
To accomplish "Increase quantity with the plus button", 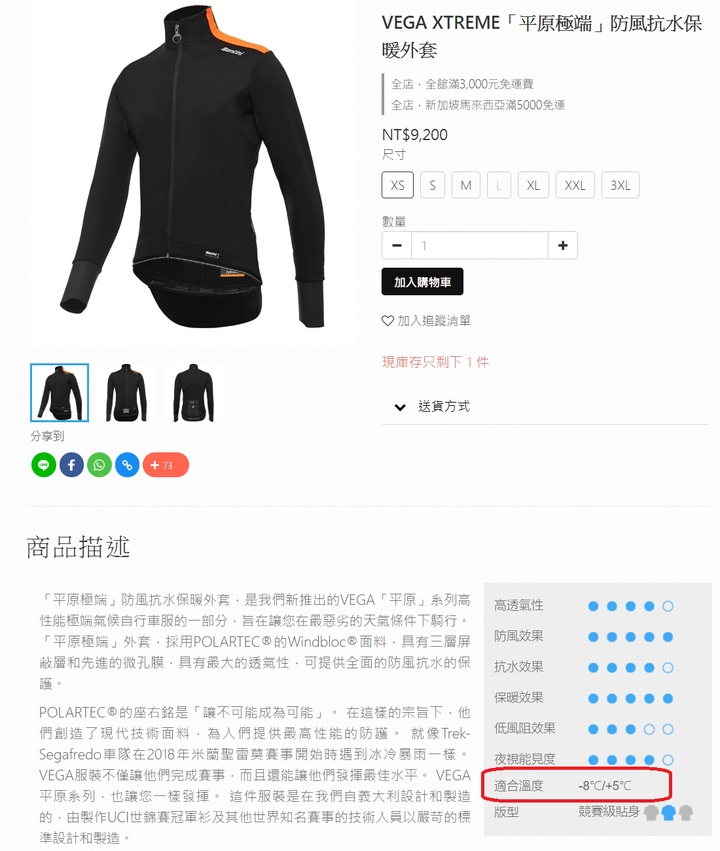I will click(x=563, y=245).
